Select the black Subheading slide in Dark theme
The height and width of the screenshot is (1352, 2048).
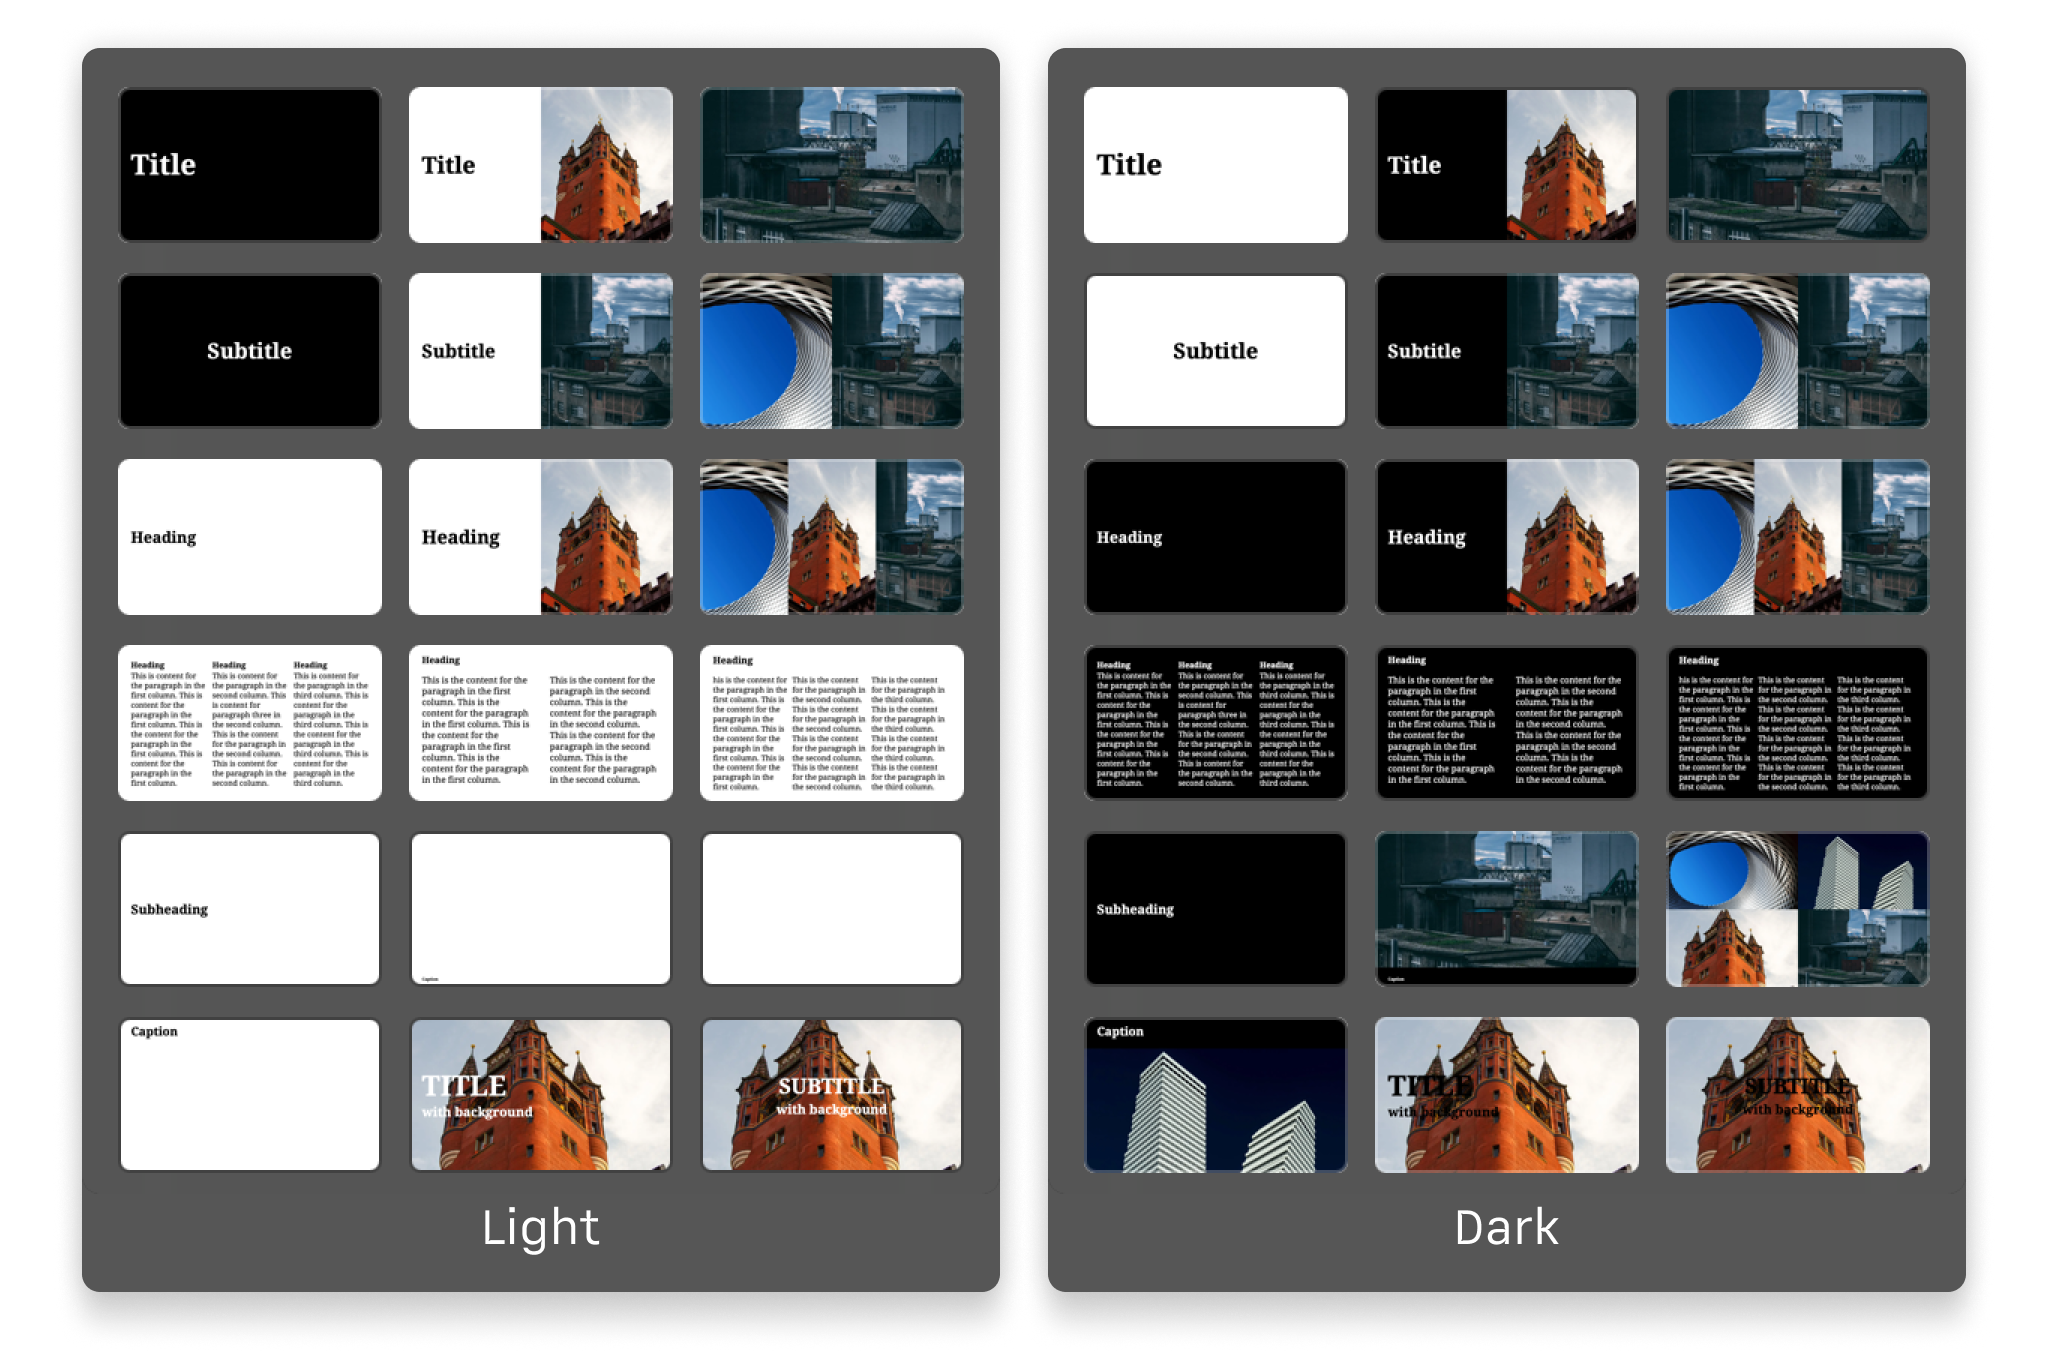(x=1215, y=909)
